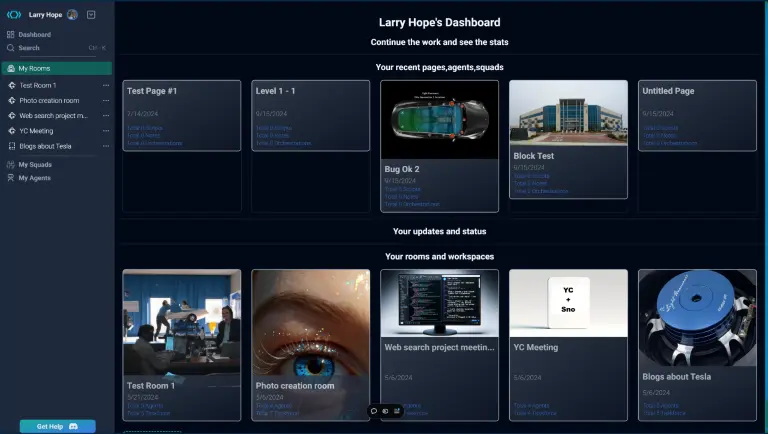Click the "Your updates and status" heading
Image resolution: width=768 pixels, height=434 pixels.
(439, 231)
